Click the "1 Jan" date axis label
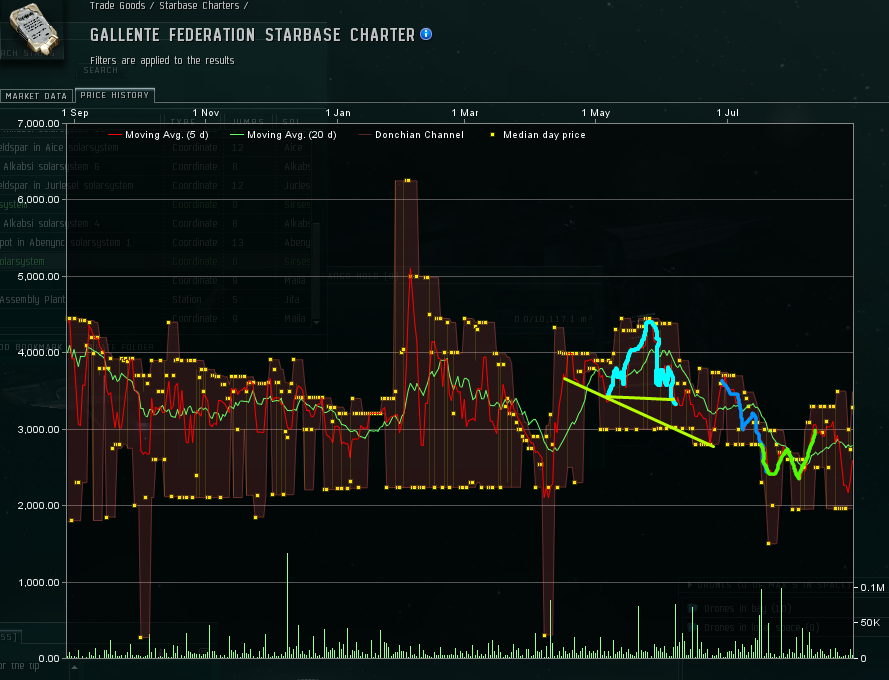This screenshot has width=889, height=680. click(x=338, y=112)
